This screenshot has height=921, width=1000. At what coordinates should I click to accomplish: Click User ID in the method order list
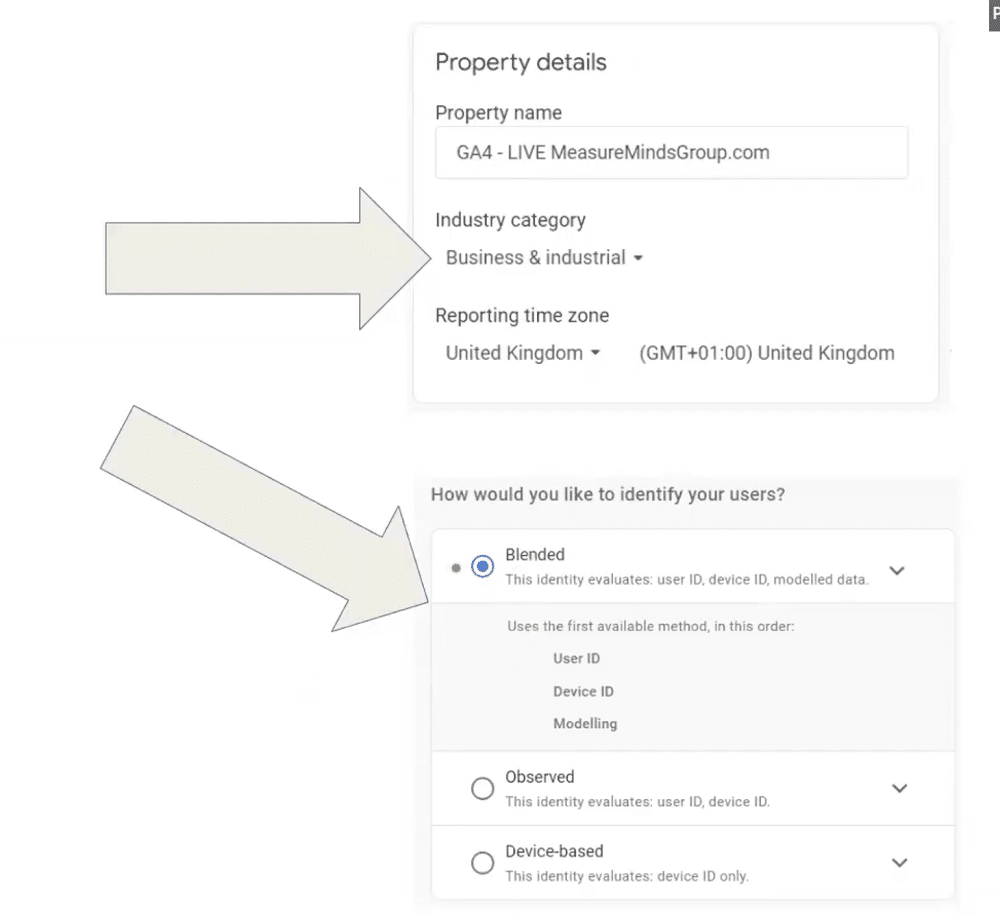(577, 659)
